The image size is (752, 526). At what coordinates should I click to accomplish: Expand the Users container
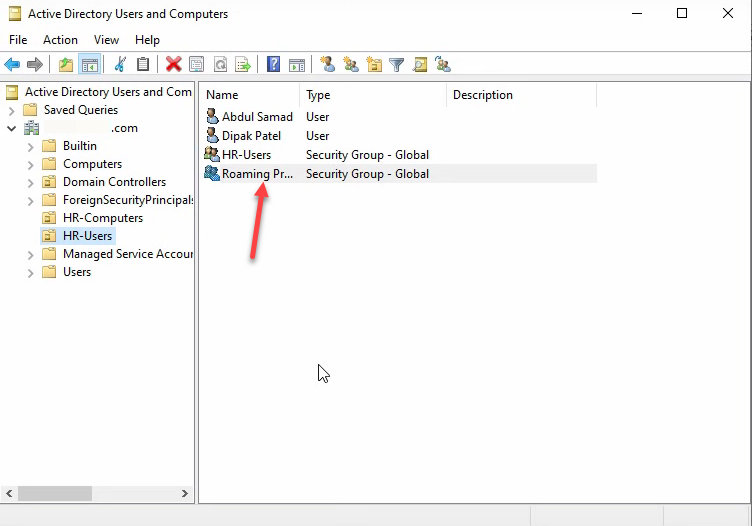pos(31,273)
